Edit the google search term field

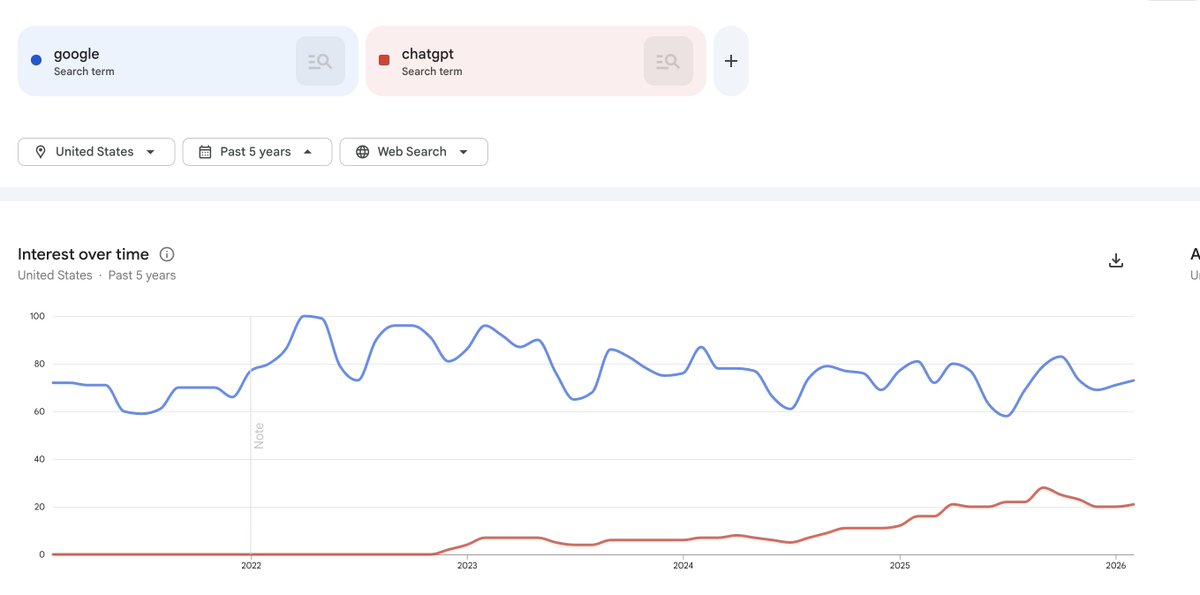click(x=188, y=61)
